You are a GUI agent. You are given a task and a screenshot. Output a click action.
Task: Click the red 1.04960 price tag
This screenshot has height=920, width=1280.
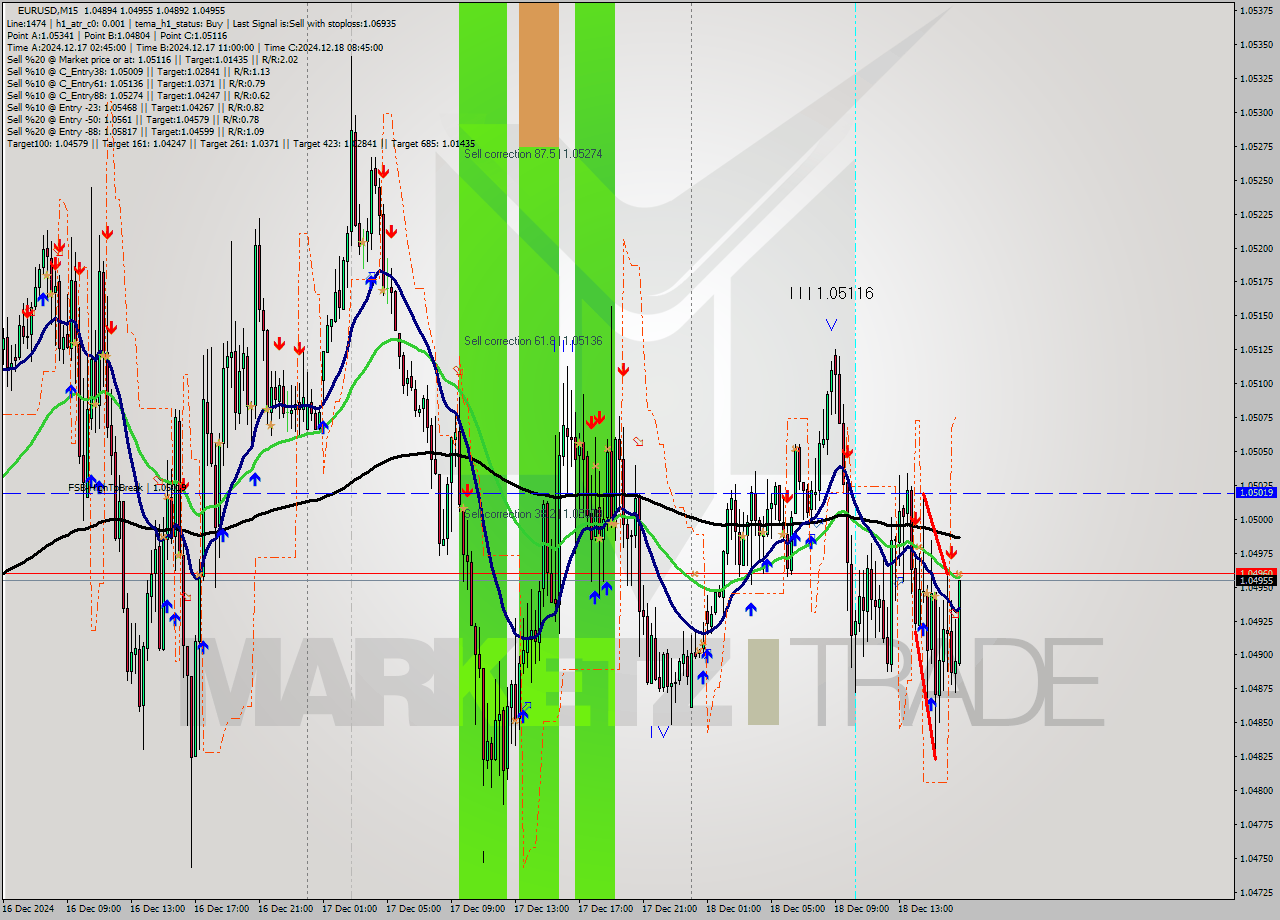[x=1257, y=573]
